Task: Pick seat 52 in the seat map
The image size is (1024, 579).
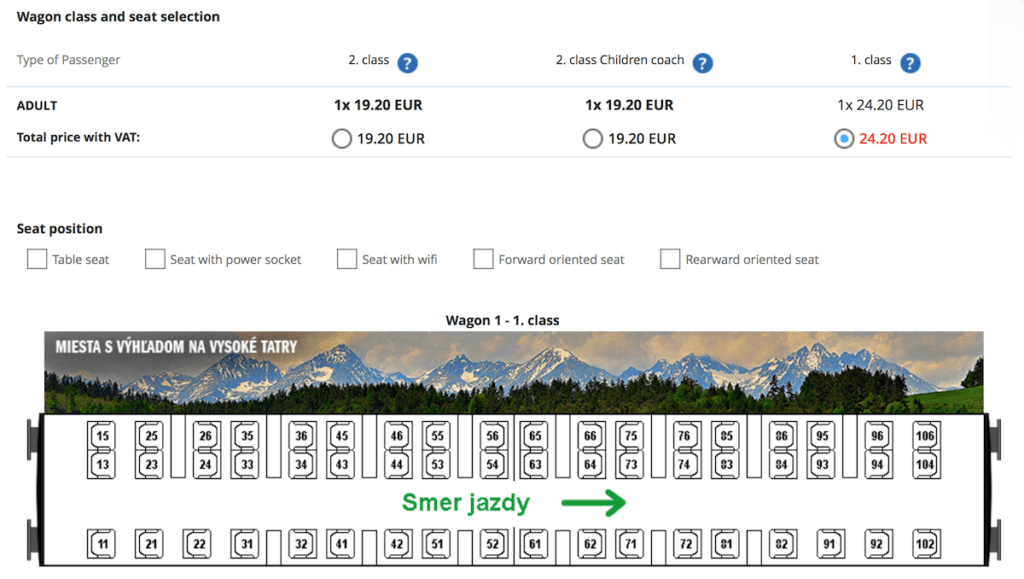Action: click(493, 544)
